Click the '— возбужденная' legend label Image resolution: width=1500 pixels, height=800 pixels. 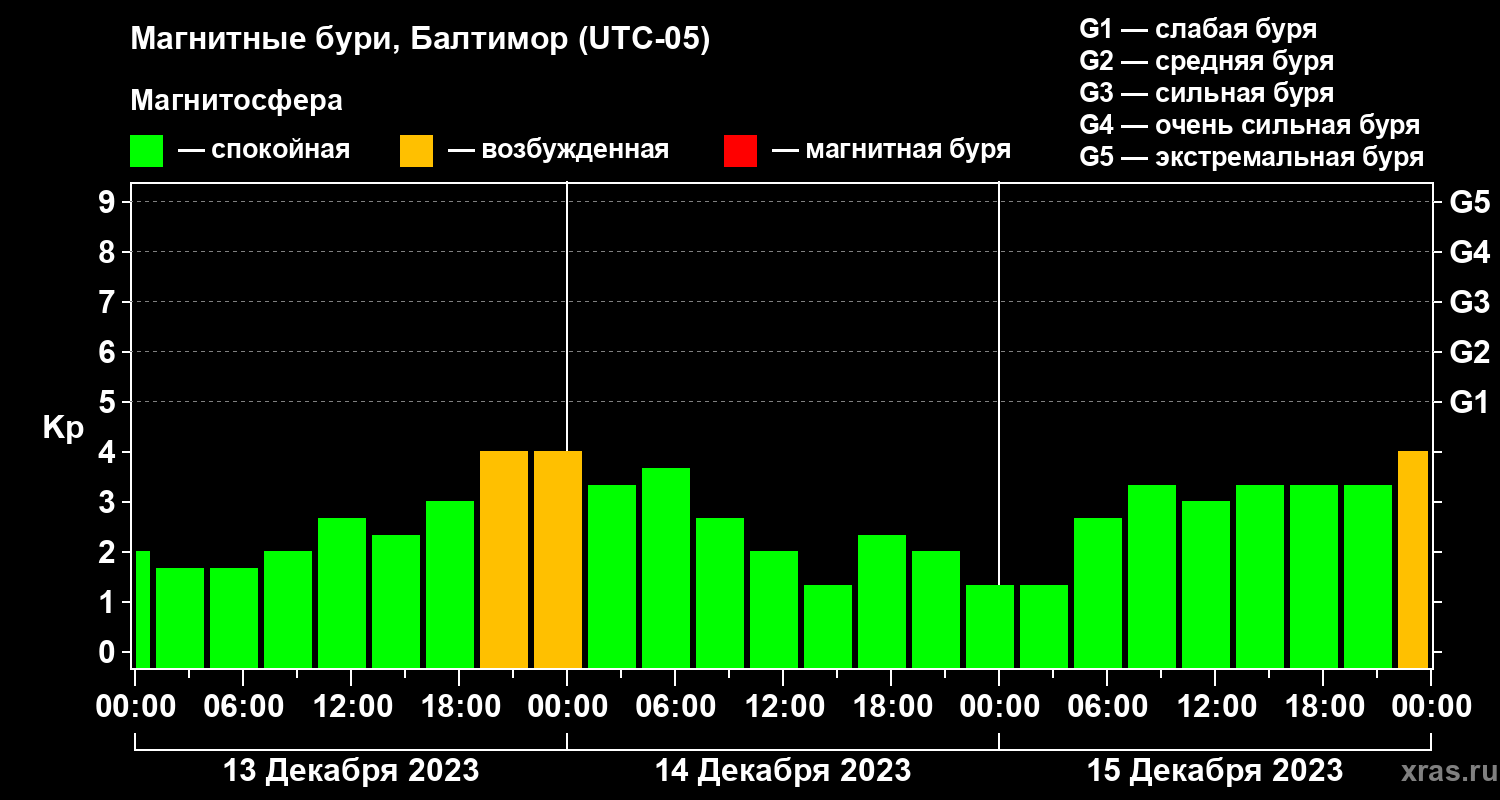(558, 150)
